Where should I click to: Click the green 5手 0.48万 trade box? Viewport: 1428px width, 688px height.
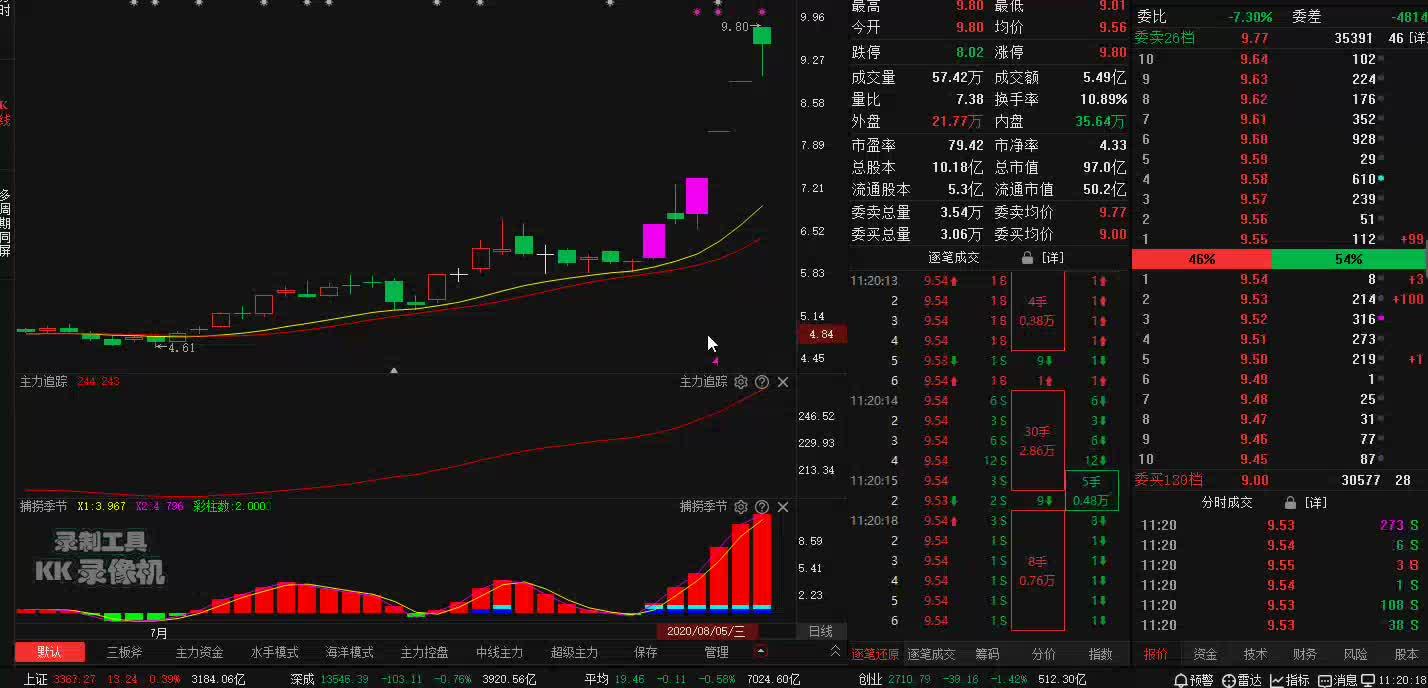point(1091,491)
